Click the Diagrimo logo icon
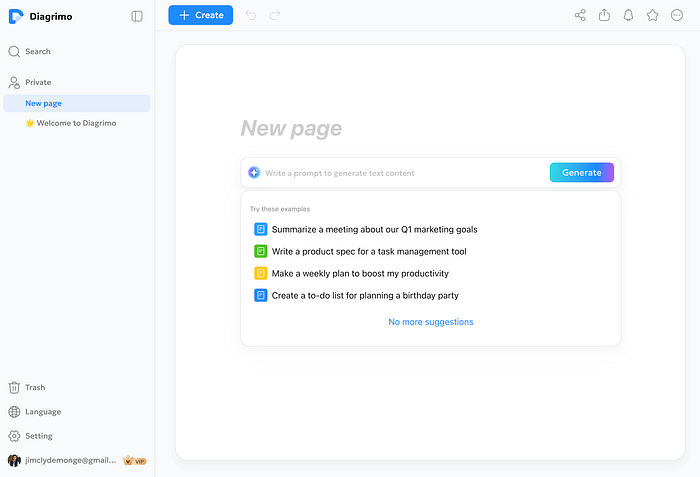Image resolution: width=700 pixels, height=477 pixels. tap(16, 17)
